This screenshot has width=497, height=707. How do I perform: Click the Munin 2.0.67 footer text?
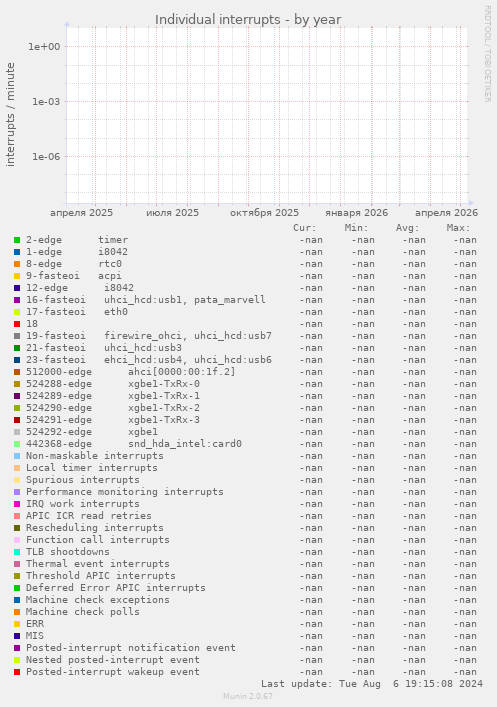[248, 696]
